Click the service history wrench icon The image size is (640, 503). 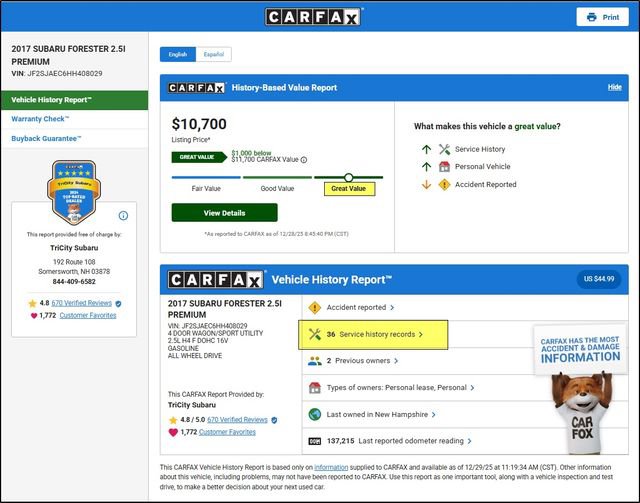pyautogui.click(x=315, y=334)
